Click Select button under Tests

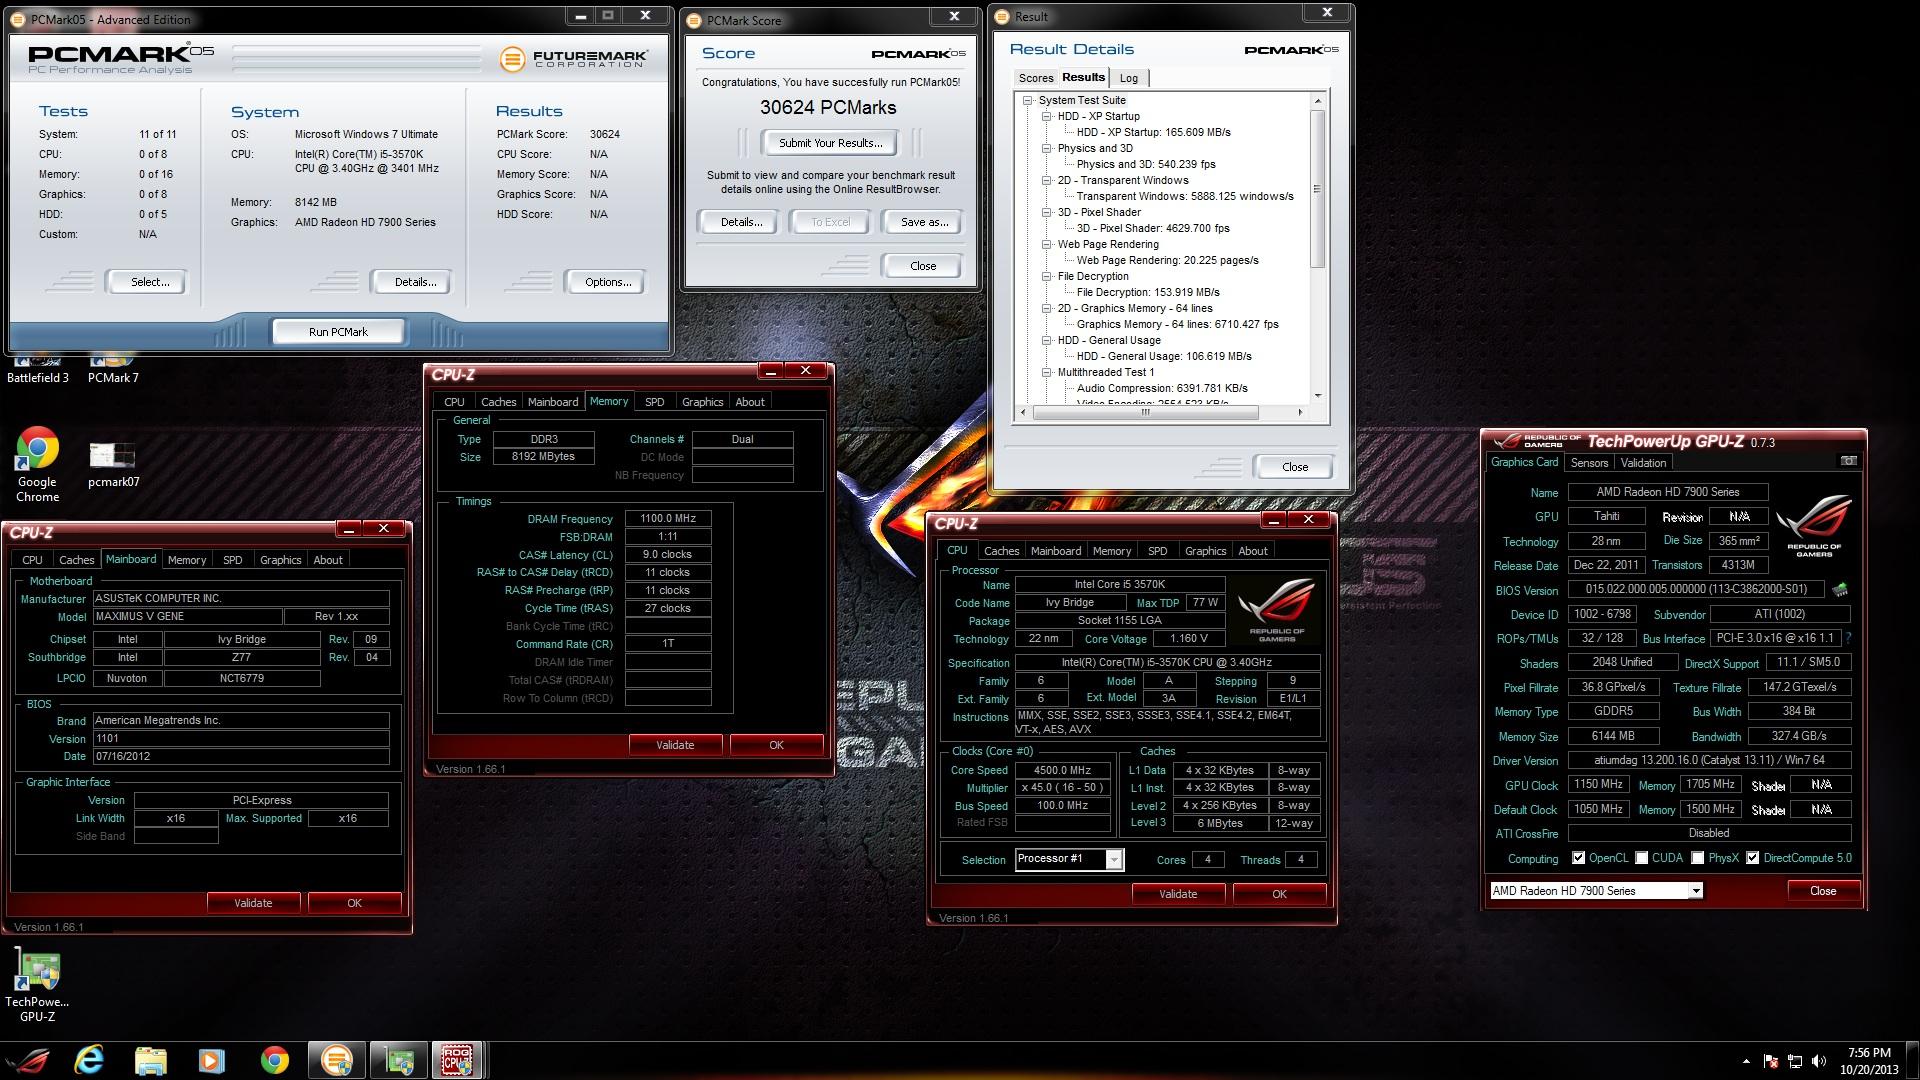point(150,282)
